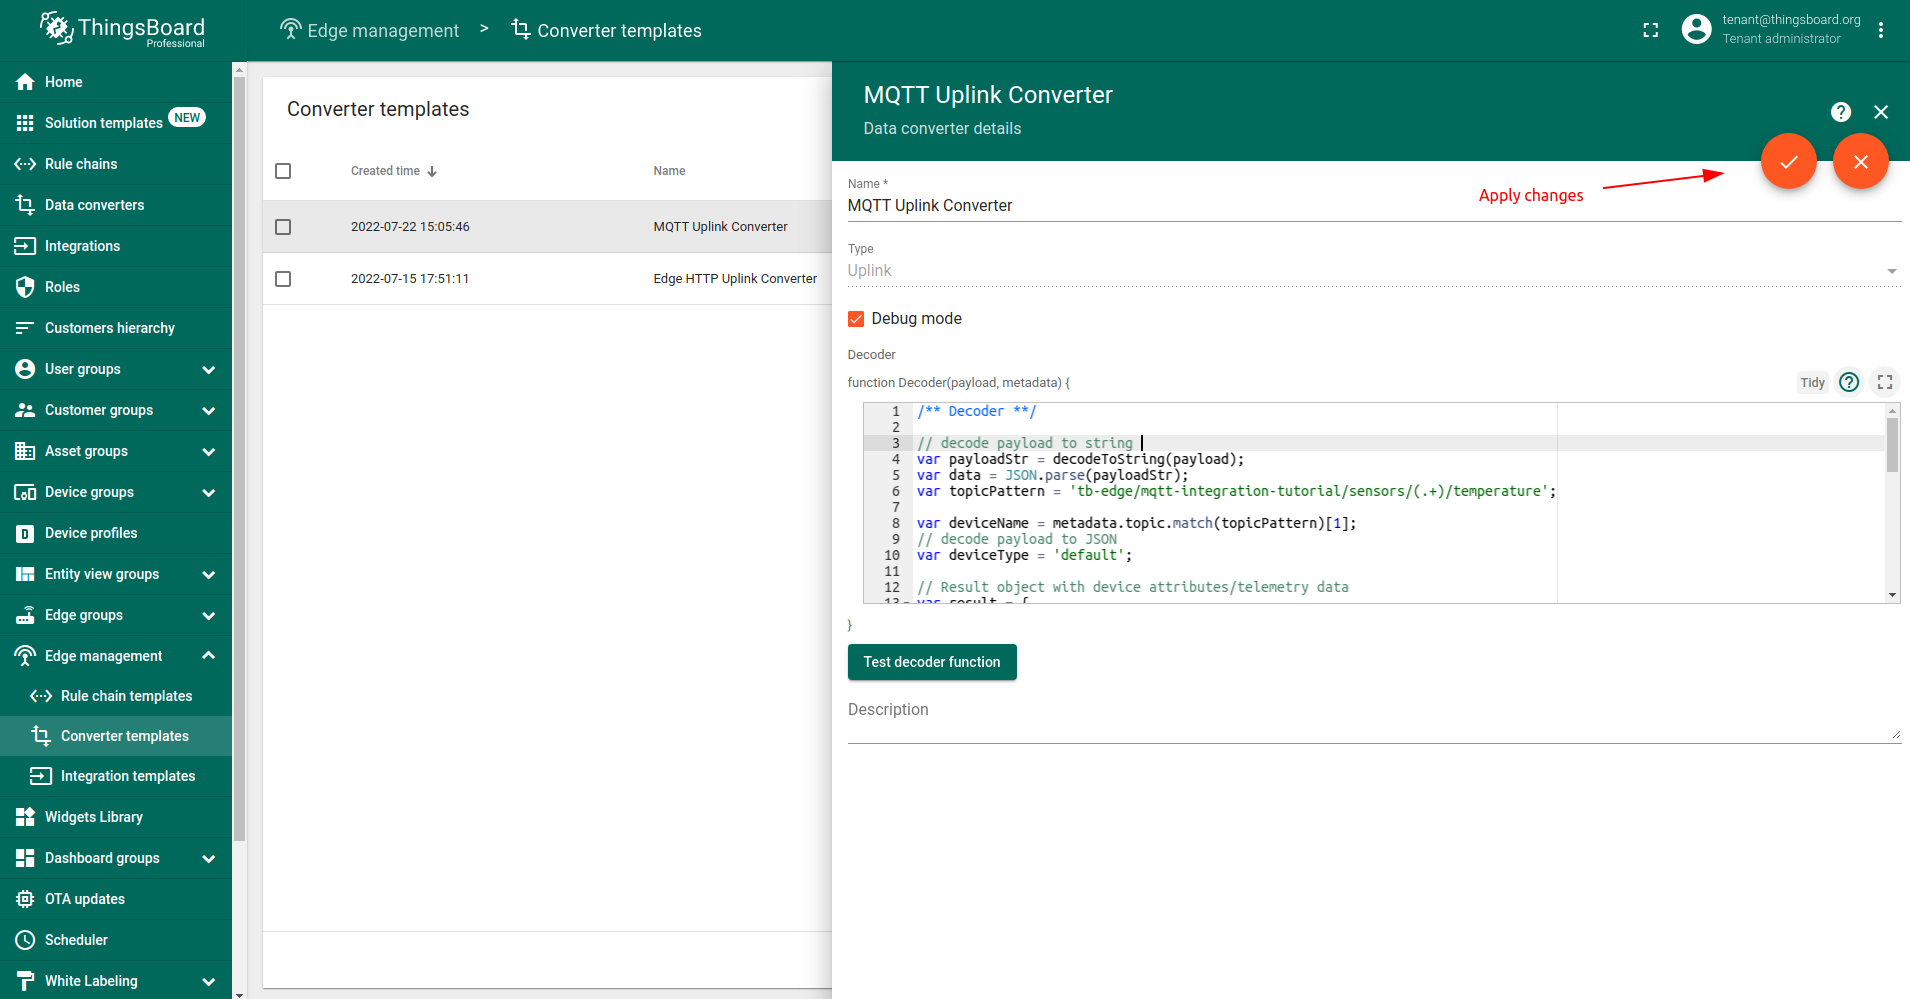Click the code editor vertical scrollbar
This screenshot has height=999, width=1910.
click(x=1892, y=445)
